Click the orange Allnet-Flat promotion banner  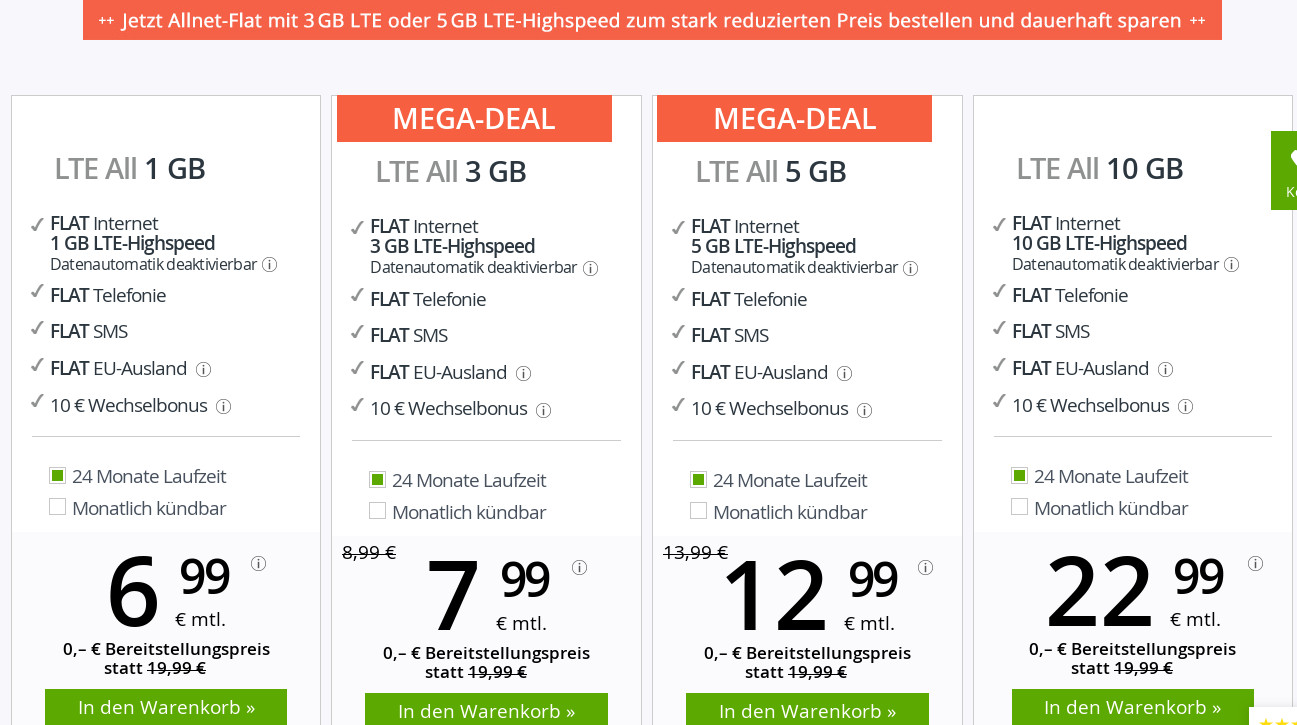652,20
